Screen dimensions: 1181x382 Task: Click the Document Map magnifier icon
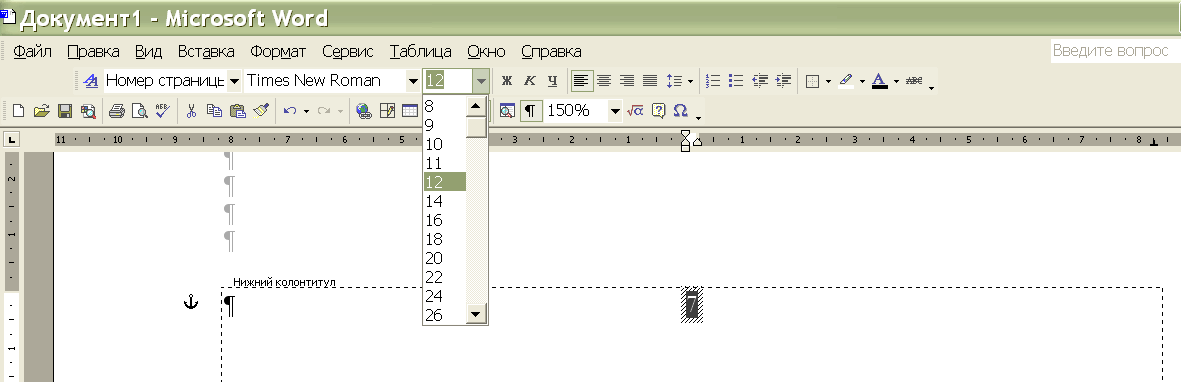(x=507, y=112)
